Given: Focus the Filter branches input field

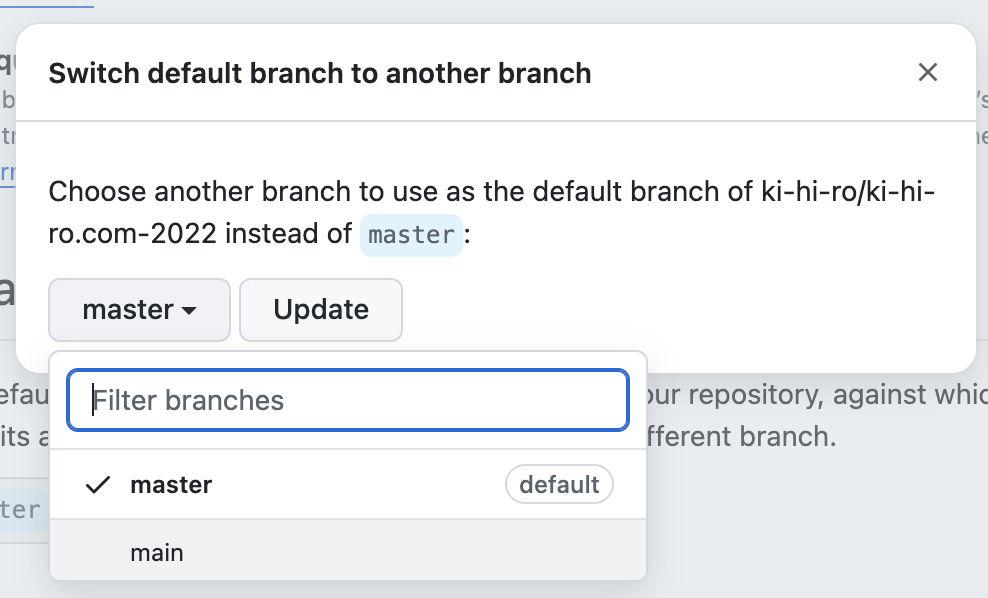Looking at the screenshot, I should pyautogui.click(x=348, y=400).
